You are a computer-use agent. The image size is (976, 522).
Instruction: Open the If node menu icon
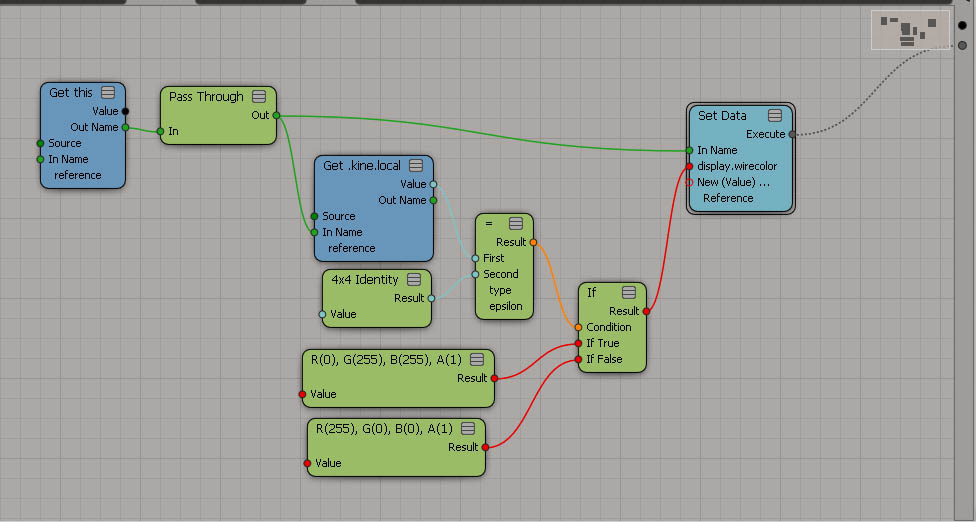[629, 292]
